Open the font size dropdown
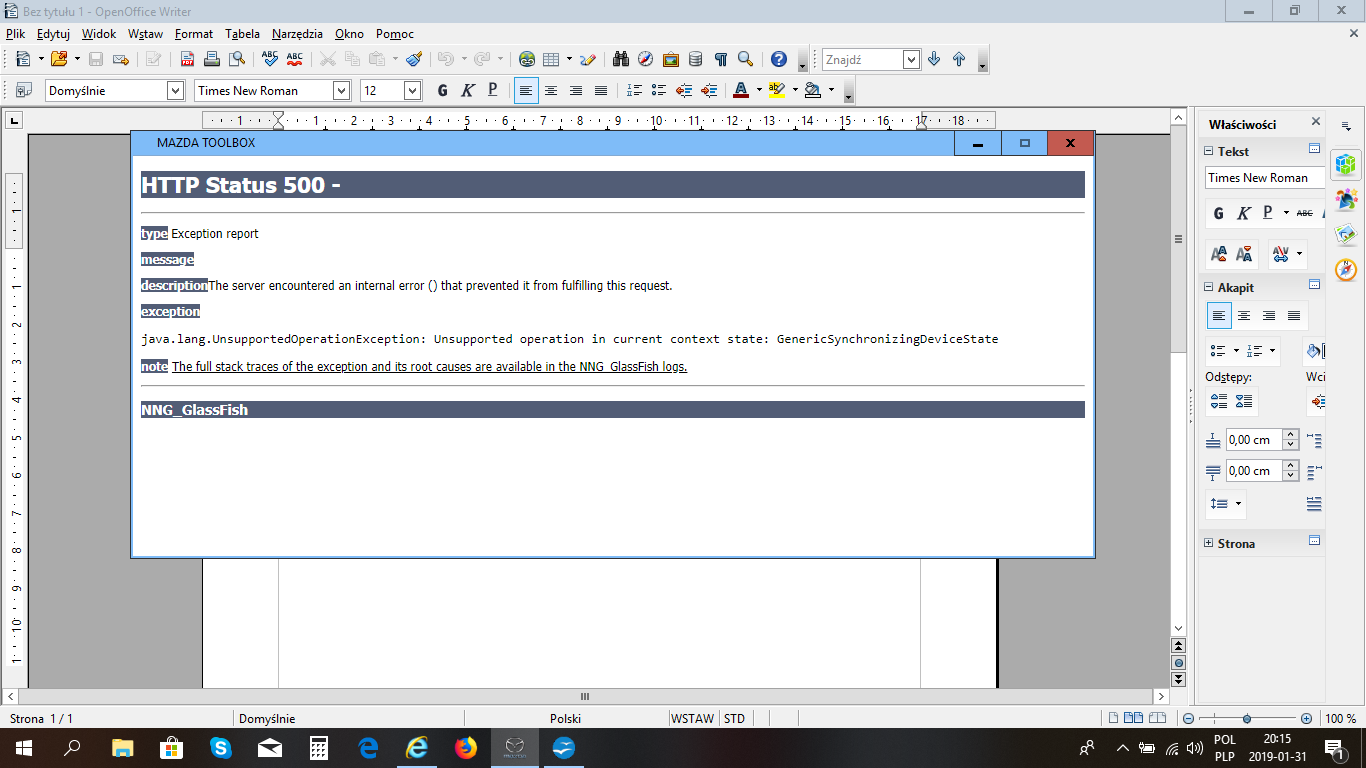Screen dimensions: 1366x768 point(412,90)
